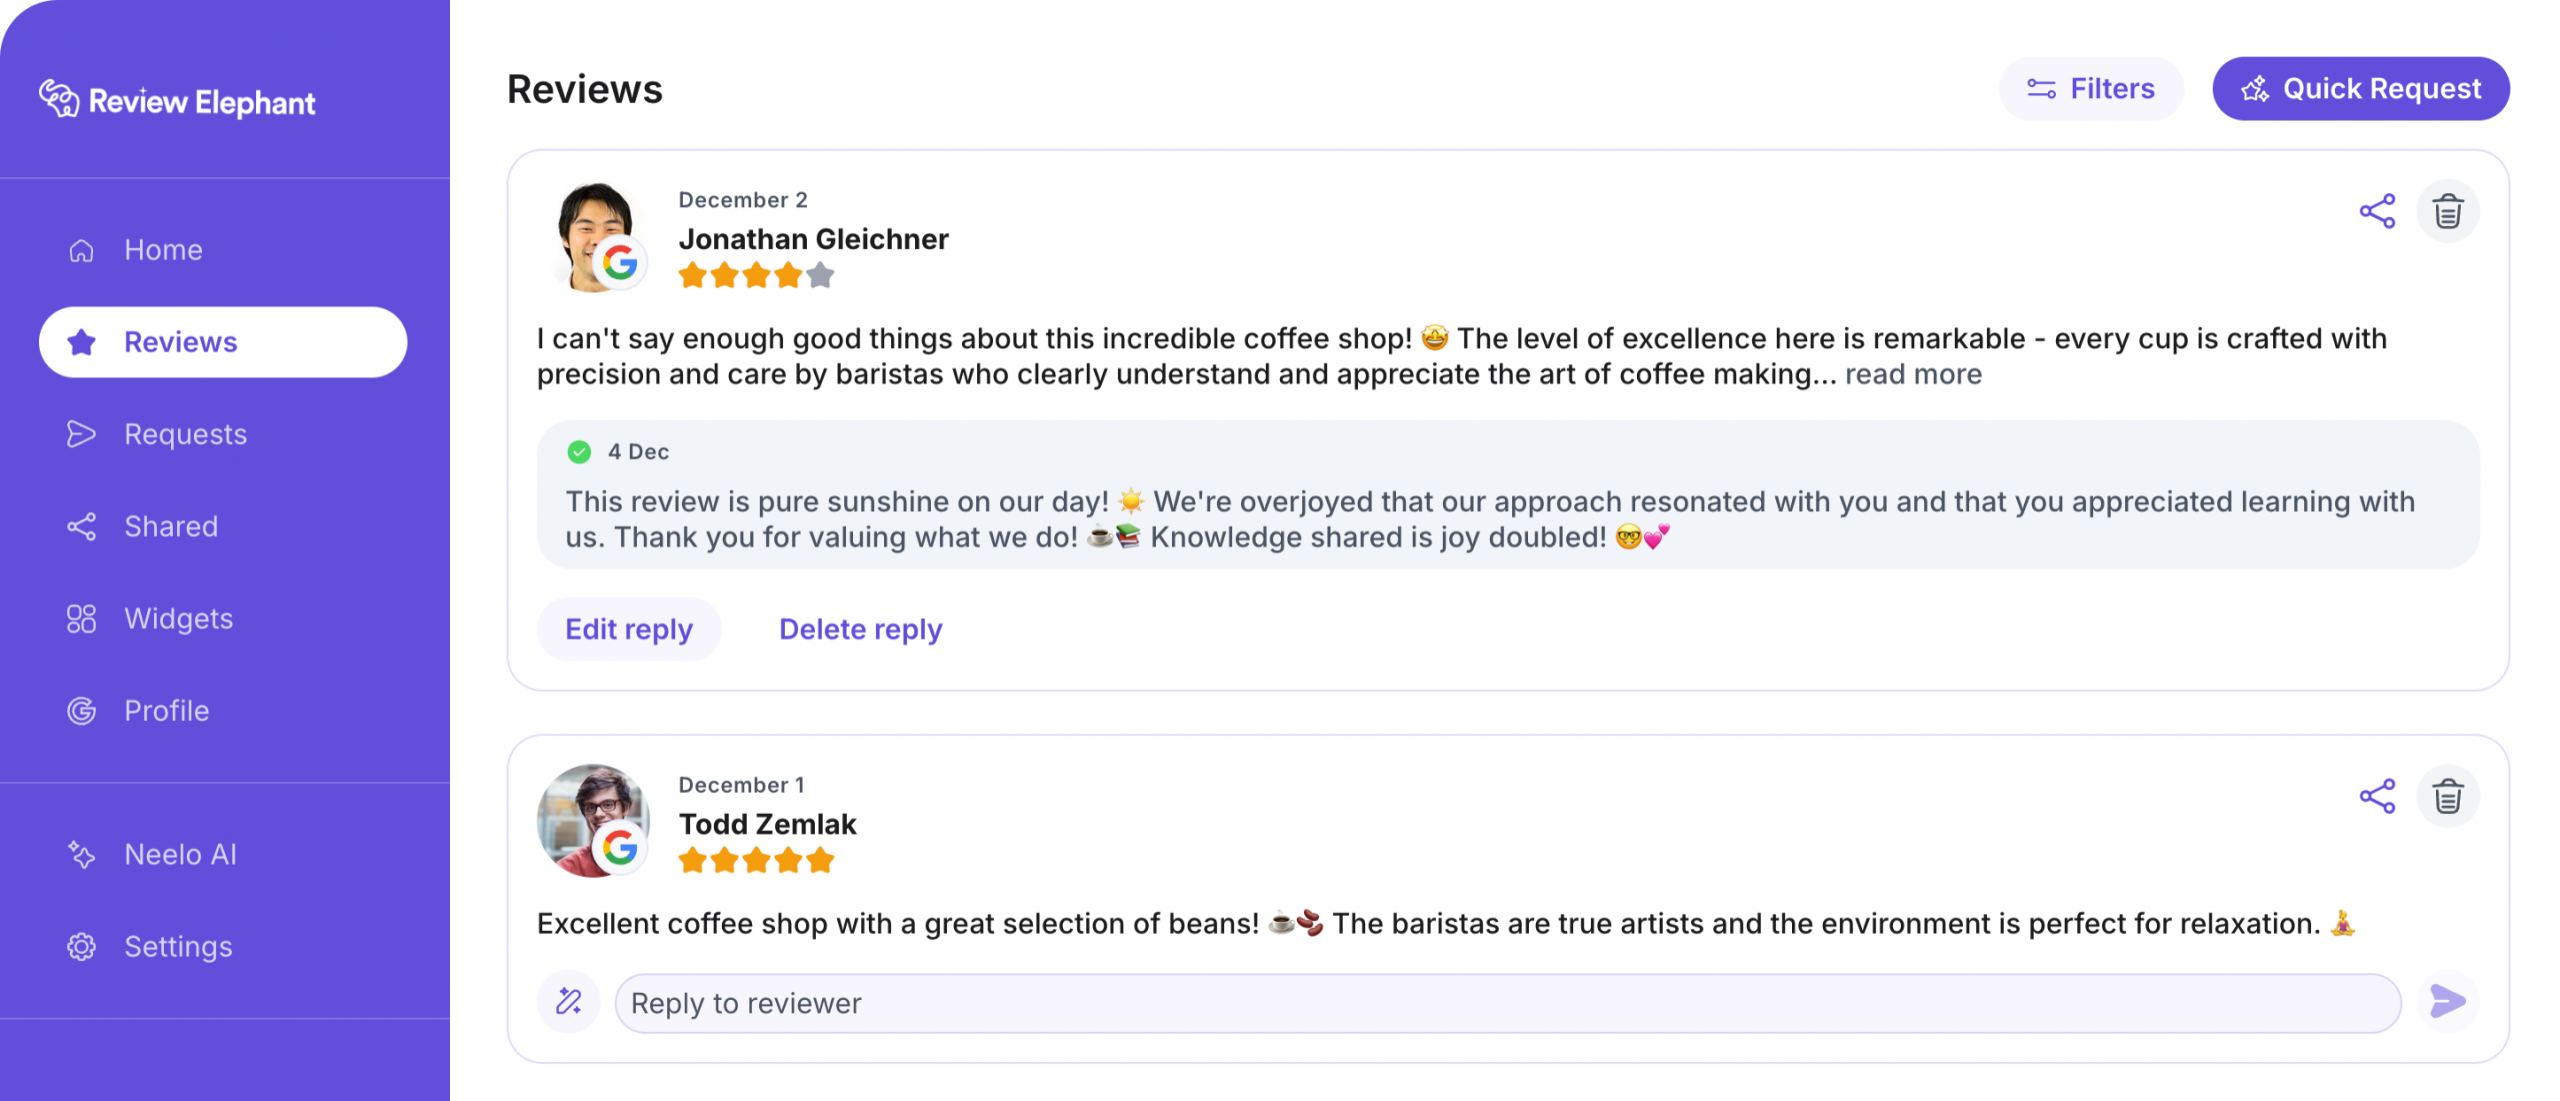The image size is (2560, 1101).
Task: Share Todd Zemlak's review
Action: tap(2377, 797)
